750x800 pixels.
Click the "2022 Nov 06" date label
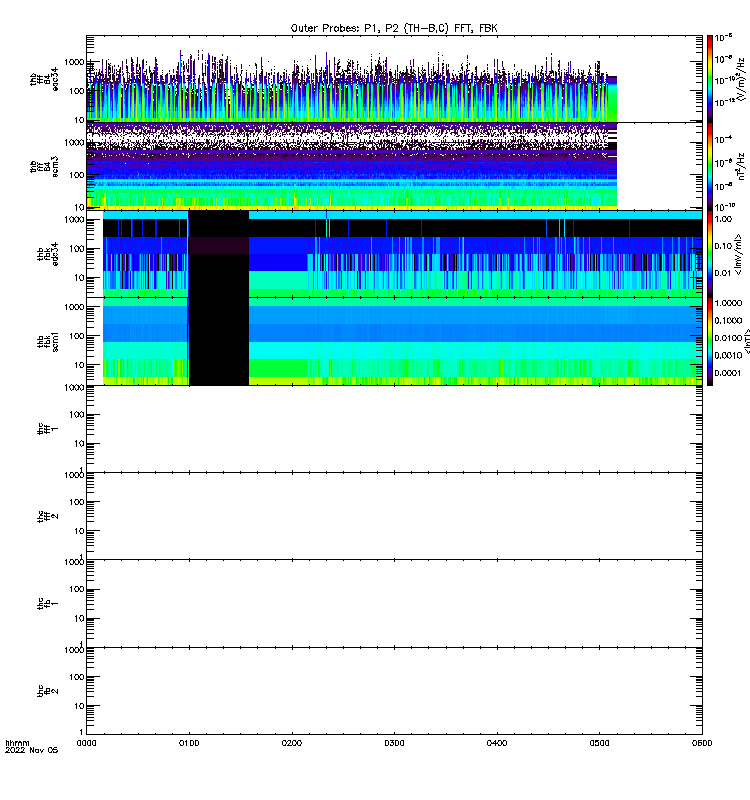click(x=32, y=750)
